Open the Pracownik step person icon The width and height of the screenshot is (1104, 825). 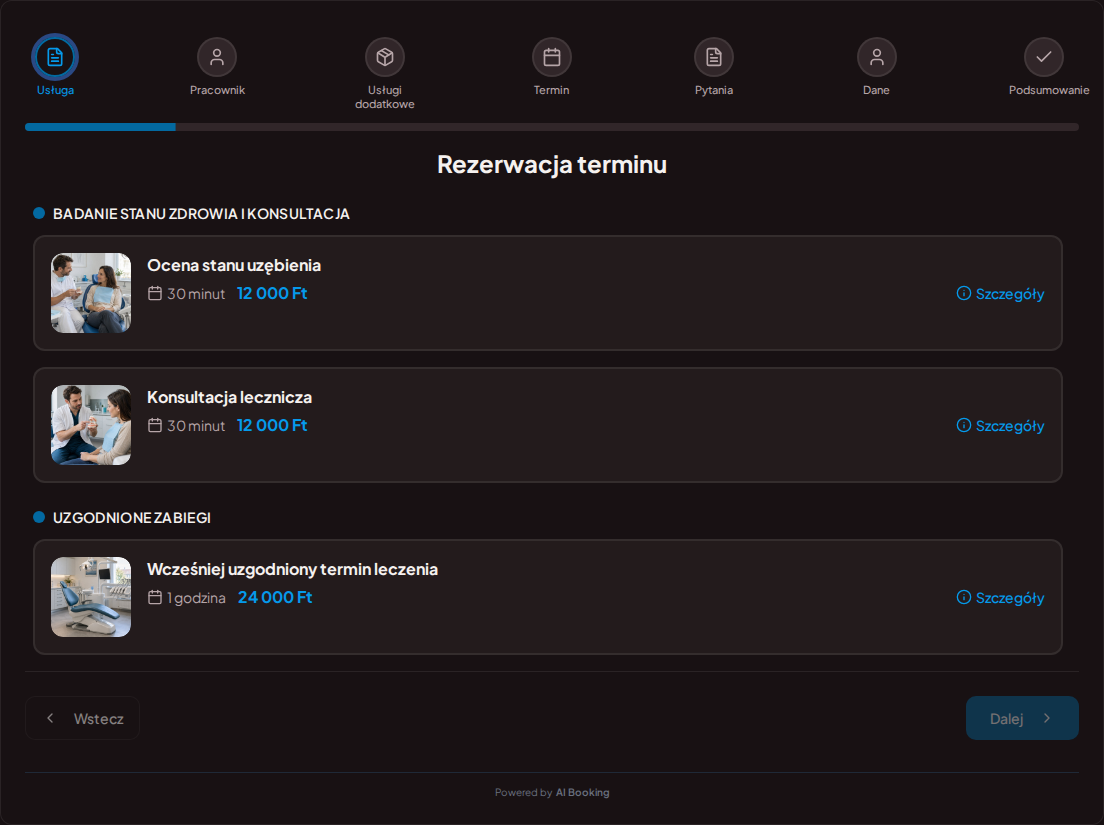[217, 57]
